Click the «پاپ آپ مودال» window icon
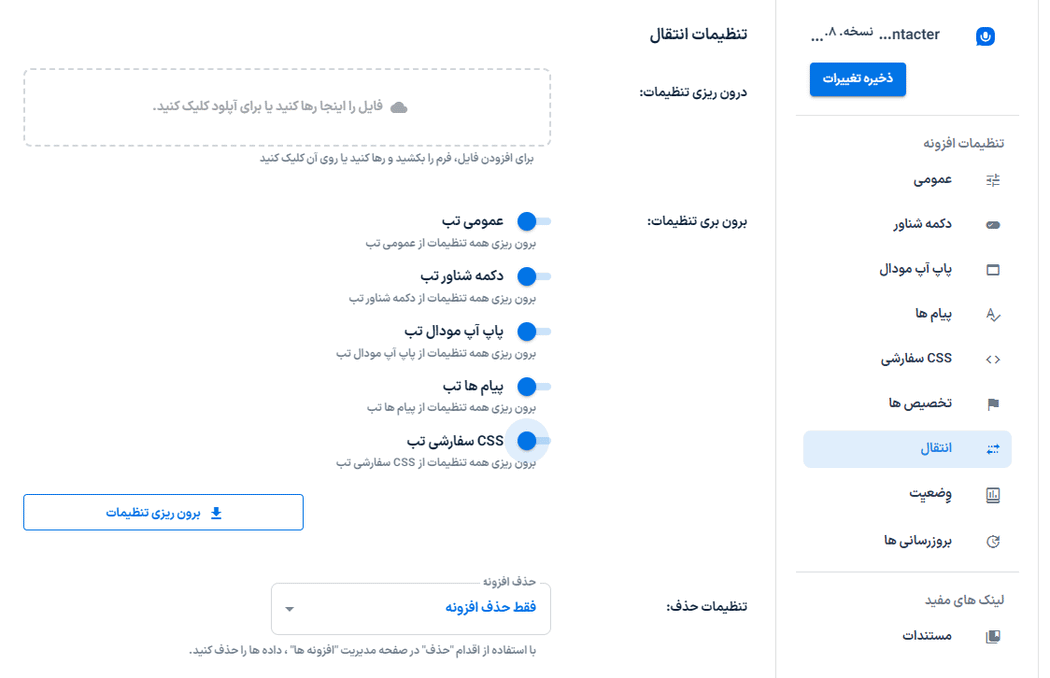This screenshot has height=678, width=1050. click(x=993, y=269)
